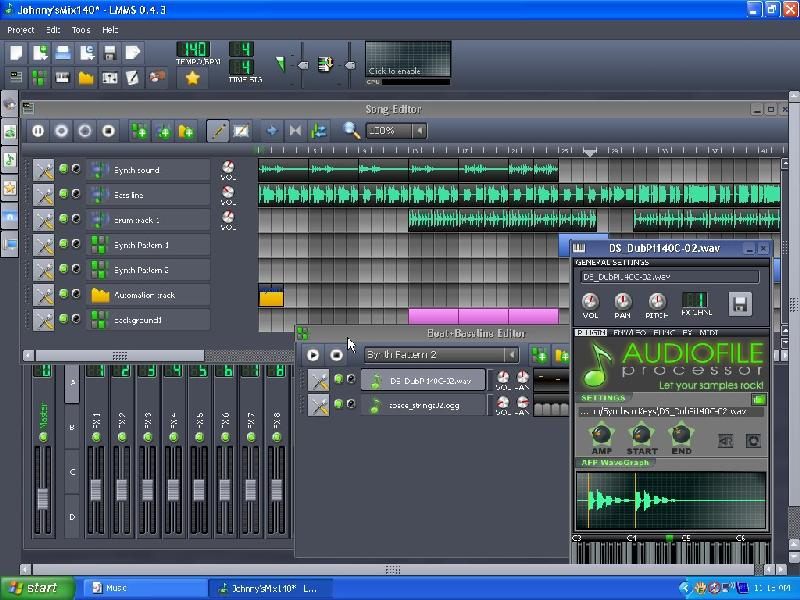Play the pattern in Beat+Bassline Editor
This screenshot has height=600, width=800.
coord(313,354)
